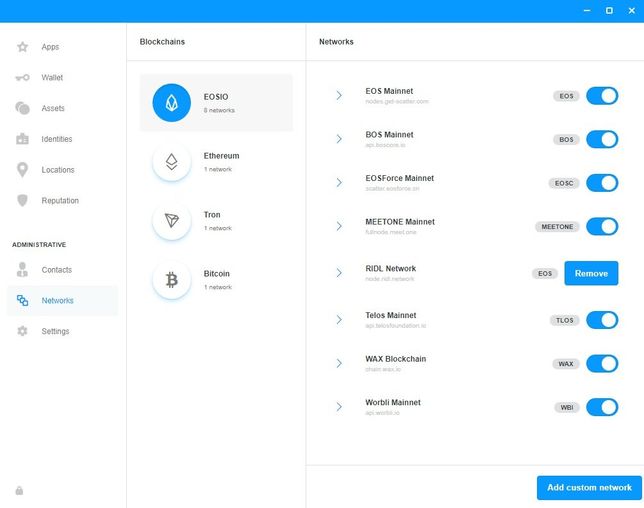Click the EOSIO blockchain logo icon
This screenshot has height=508, width=644.
171,102
